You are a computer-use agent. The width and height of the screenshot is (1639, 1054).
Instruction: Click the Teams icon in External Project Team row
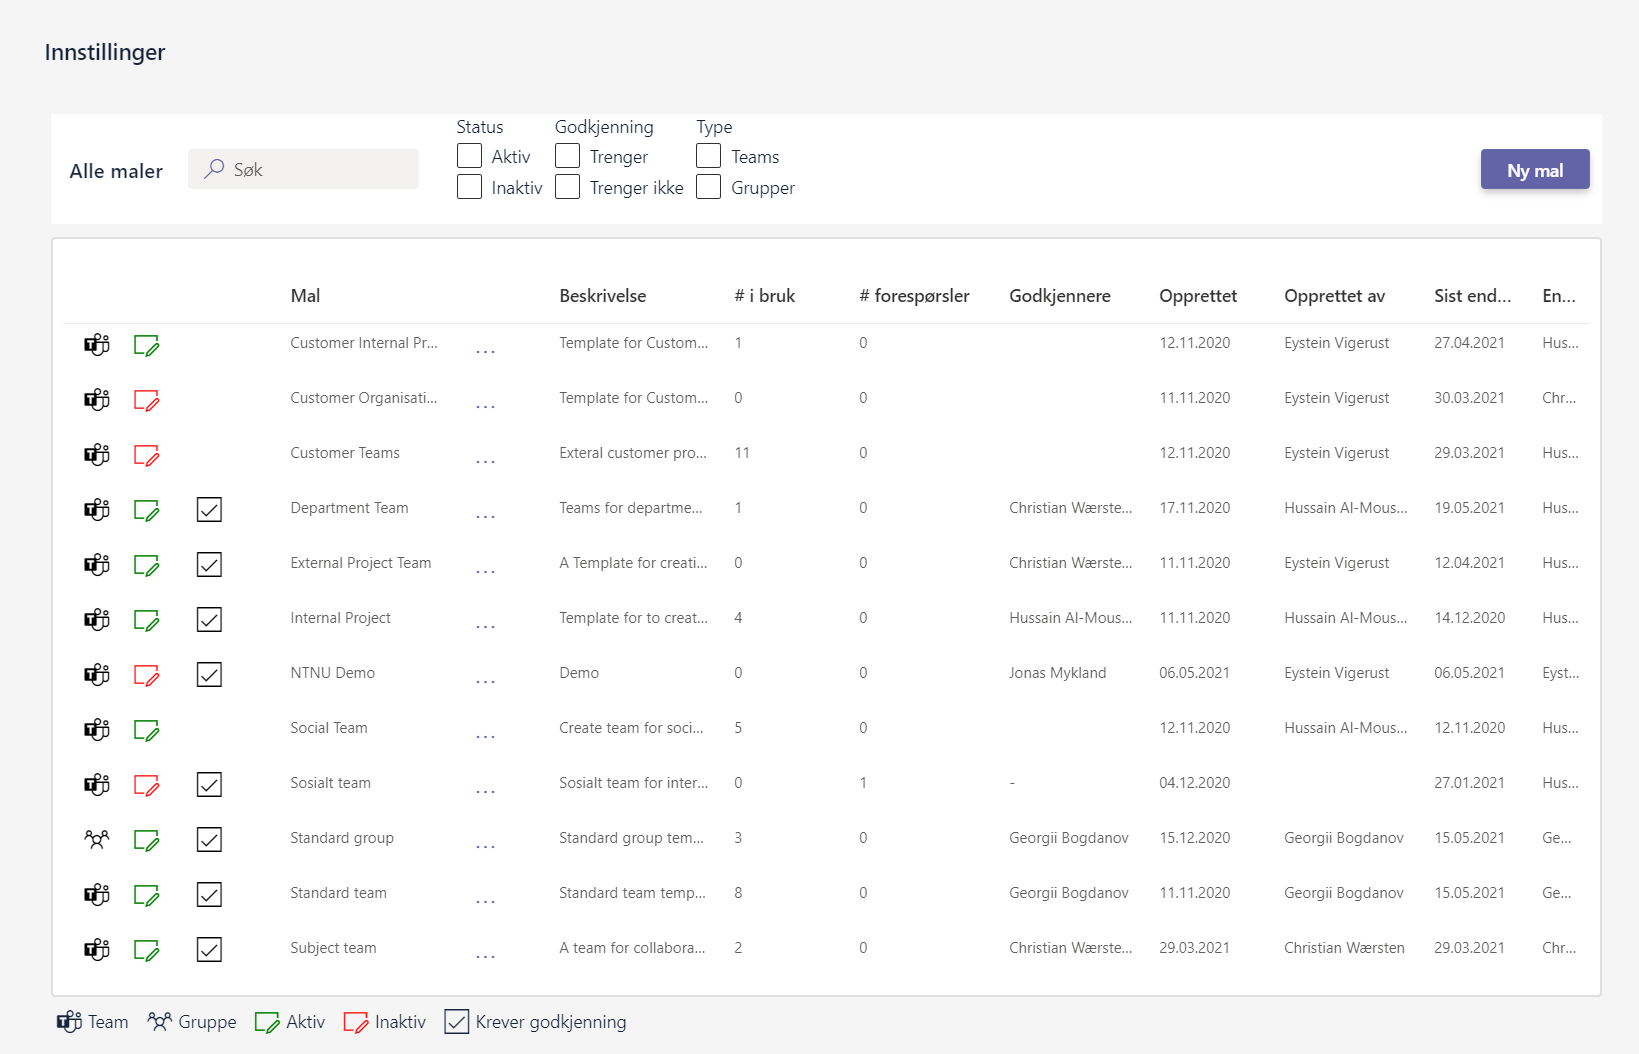(x=97, y=565)
